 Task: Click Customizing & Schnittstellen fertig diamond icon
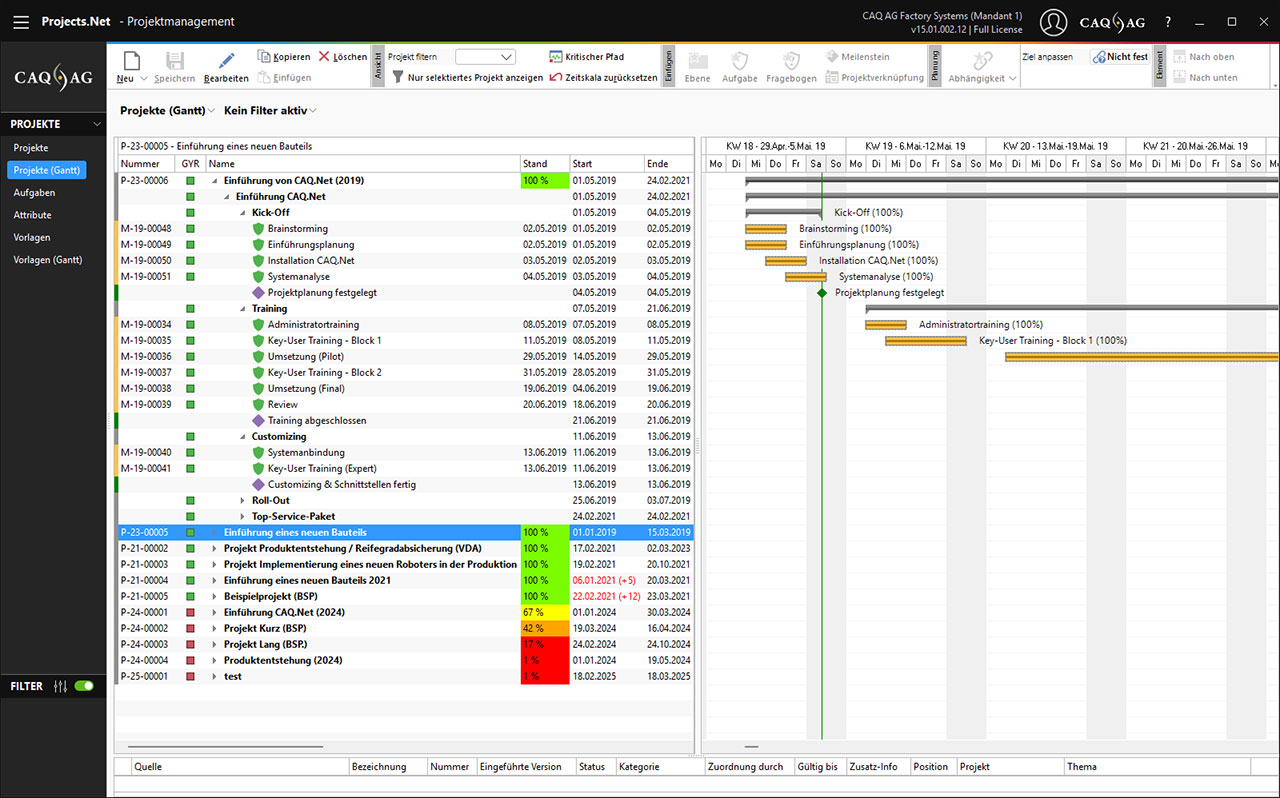coord(258,485)
